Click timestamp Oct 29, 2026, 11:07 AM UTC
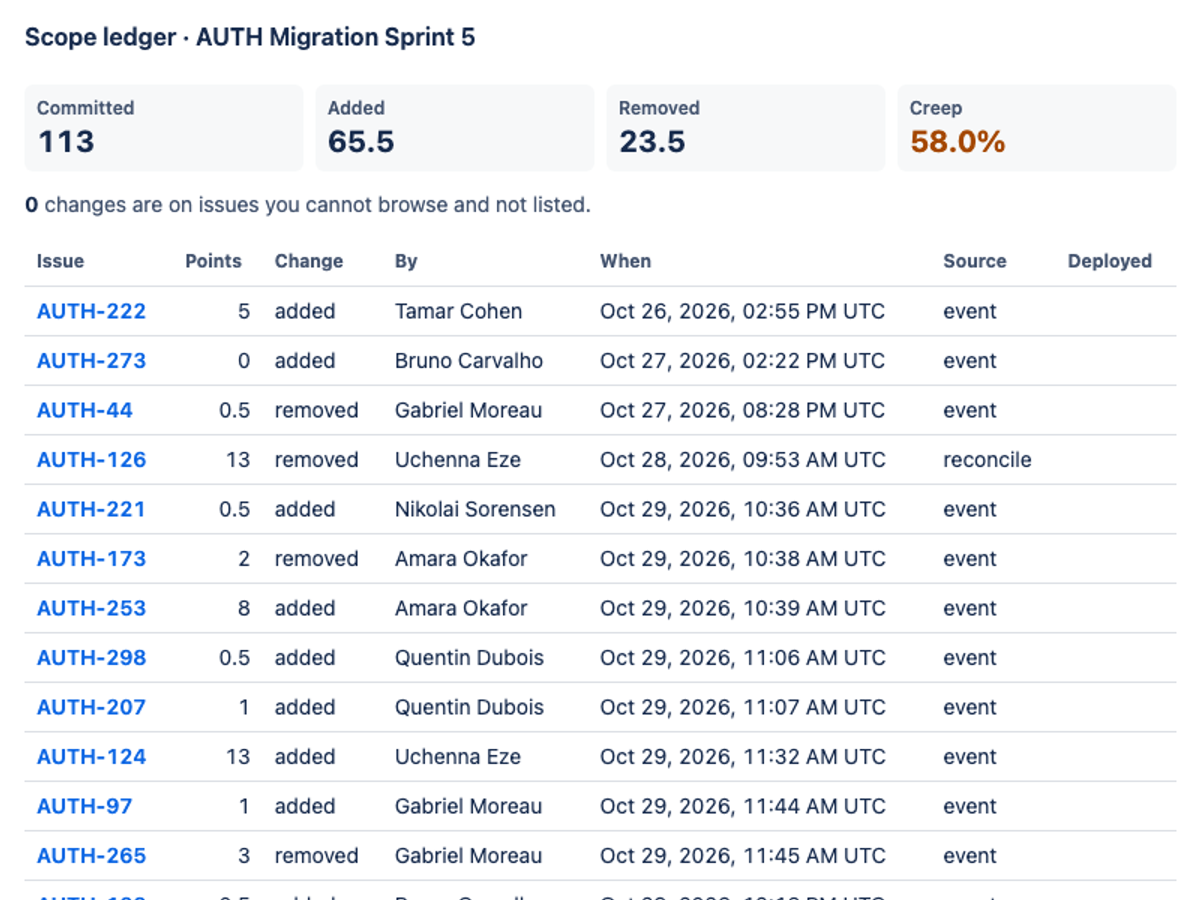Image resolution: width=1200 pixels, height=900 pixels. [x=743, y=707]
